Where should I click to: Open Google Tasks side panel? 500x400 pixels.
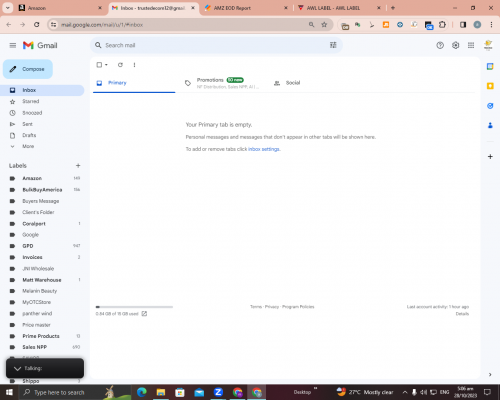pos(490,106)
